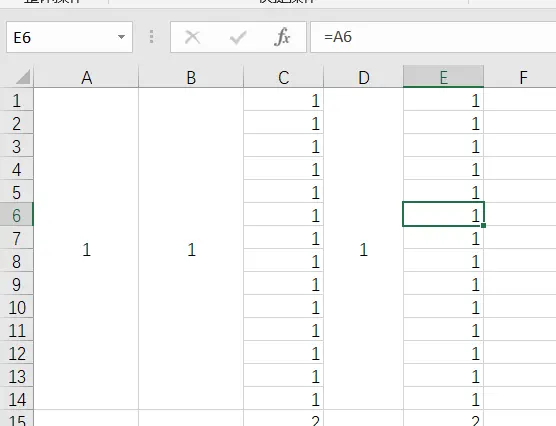Click cell C14
The width and height of the screenshot is (556, 426).
click(x=284, y=398)
